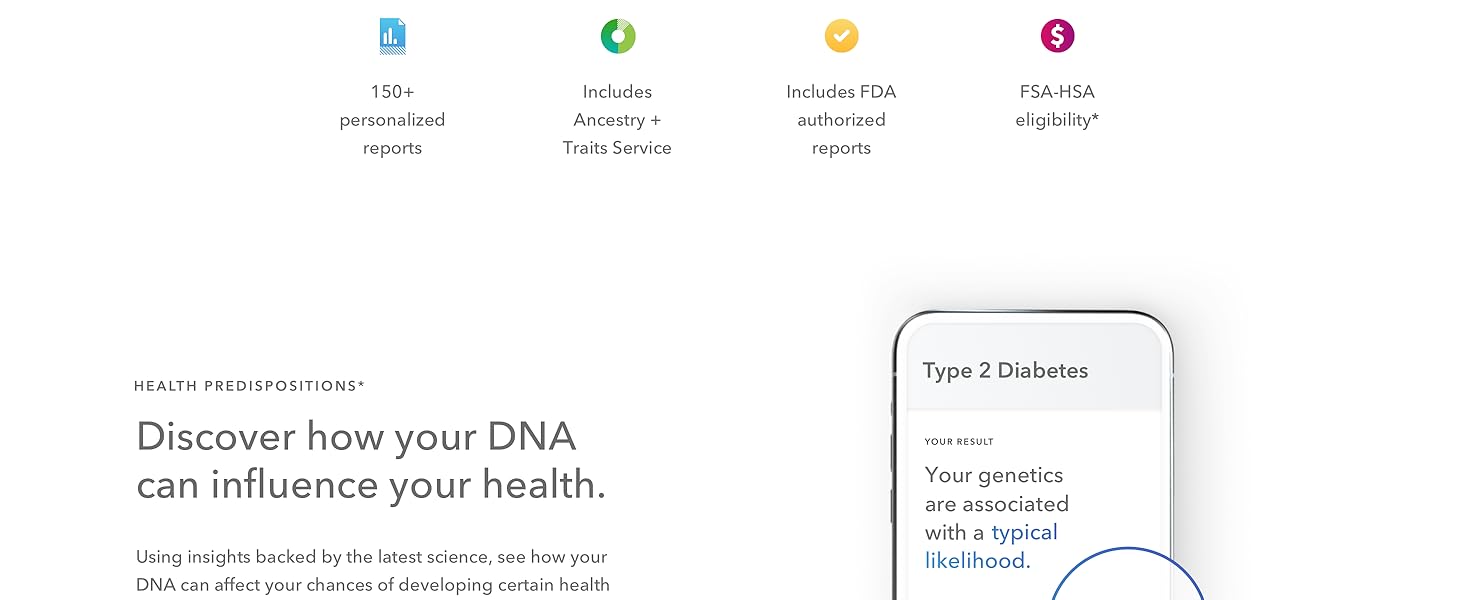The height and width of the screenshot is (600, 1464).
Task: Click the 'Includes FDA authorized reports' text
Action: tap(841, 120)
